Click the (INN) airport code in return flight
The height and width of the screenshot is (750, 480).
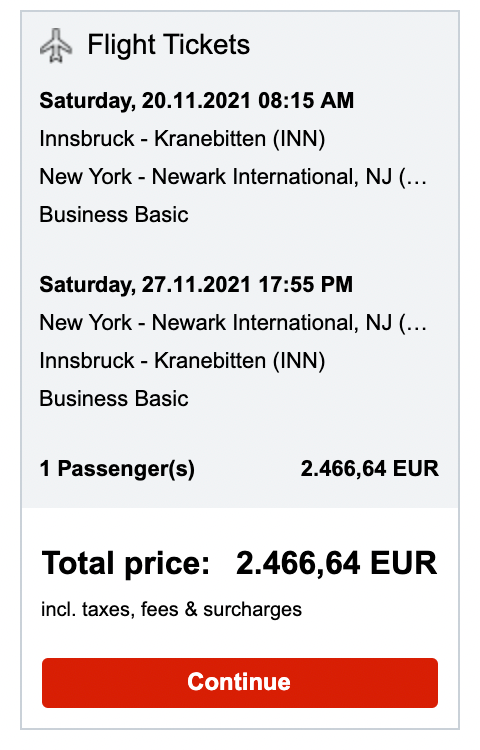click(x=299, y=361)
